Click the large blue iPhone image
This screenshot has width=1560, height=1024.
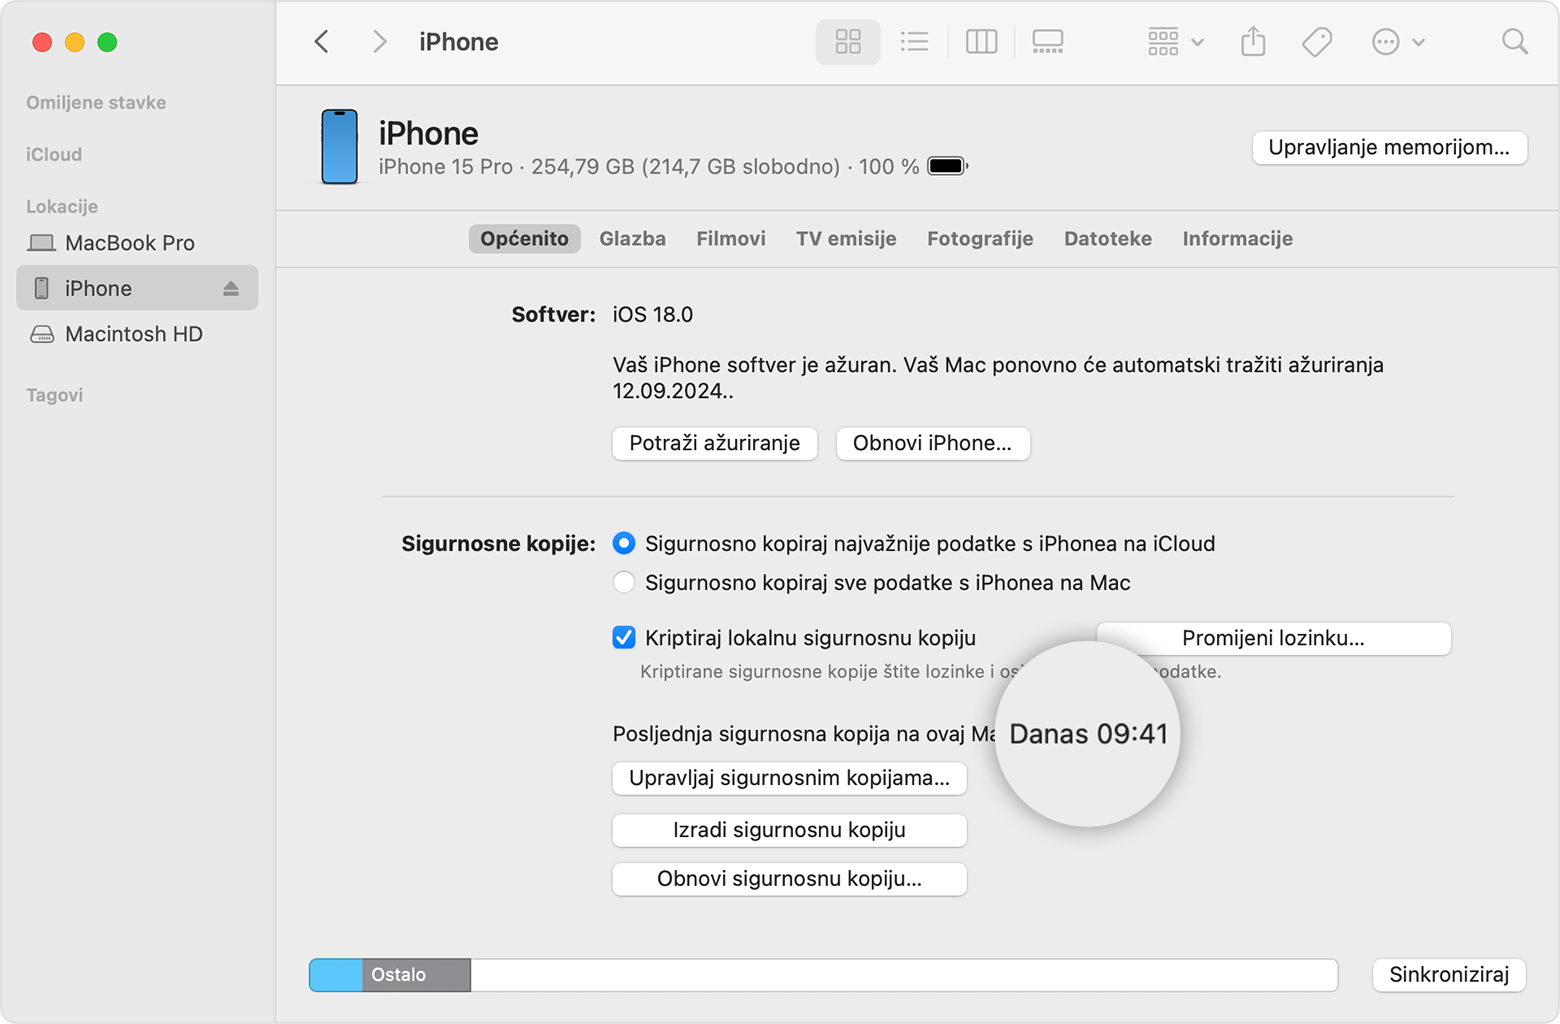pos(339,147)
